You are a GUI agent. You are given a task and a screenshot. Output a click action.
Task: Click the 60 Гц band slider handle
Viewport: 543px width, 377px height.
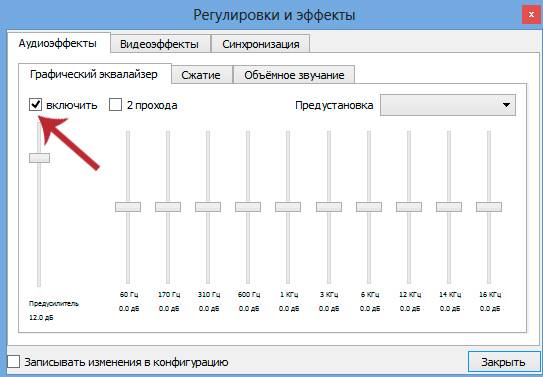point(128,207)
